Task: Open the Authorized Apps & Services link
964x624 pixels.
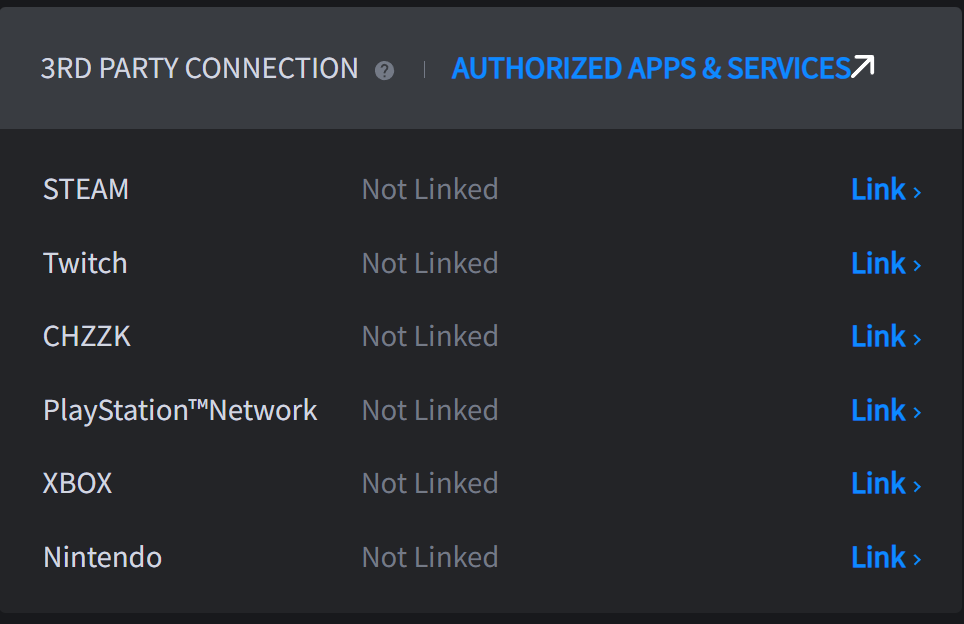Action: click(651, 68)
